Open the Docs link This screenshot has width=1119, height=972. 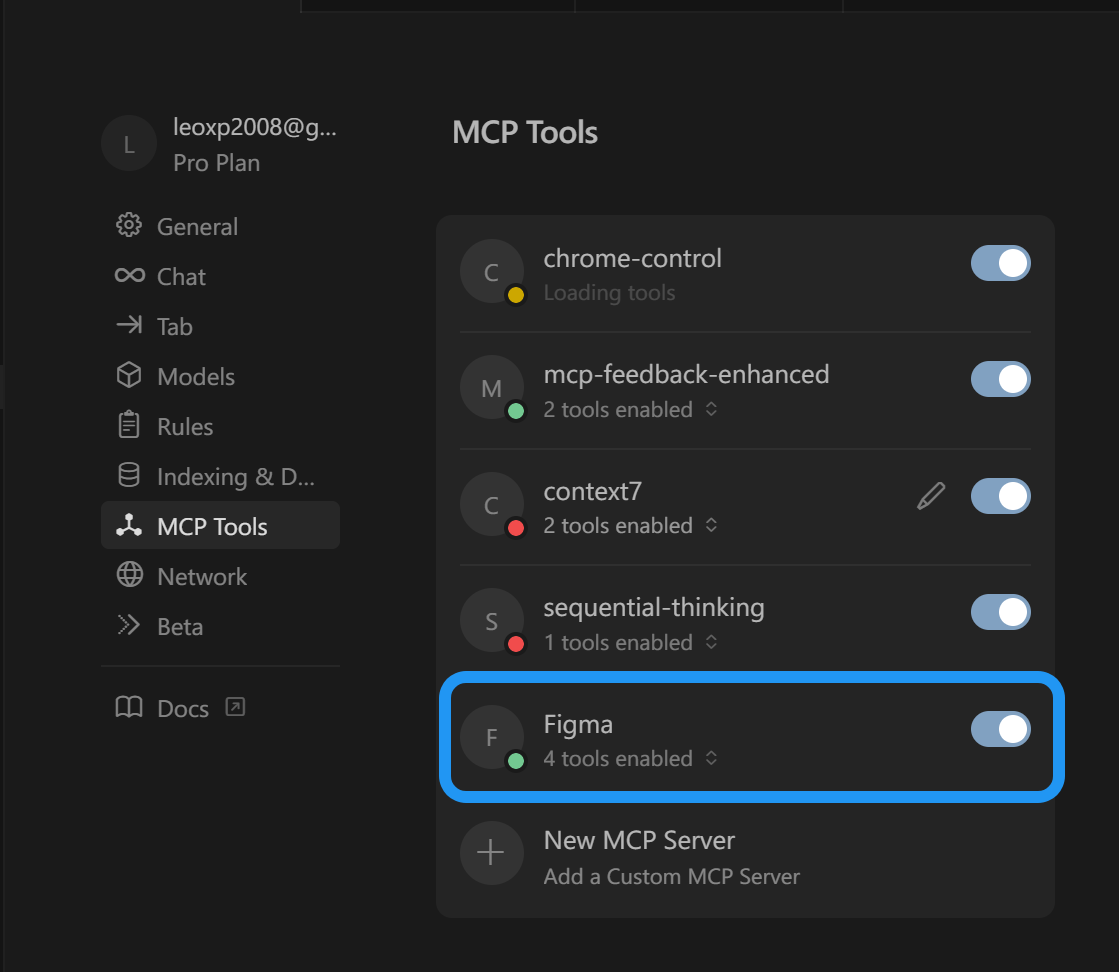coord(183,709)
